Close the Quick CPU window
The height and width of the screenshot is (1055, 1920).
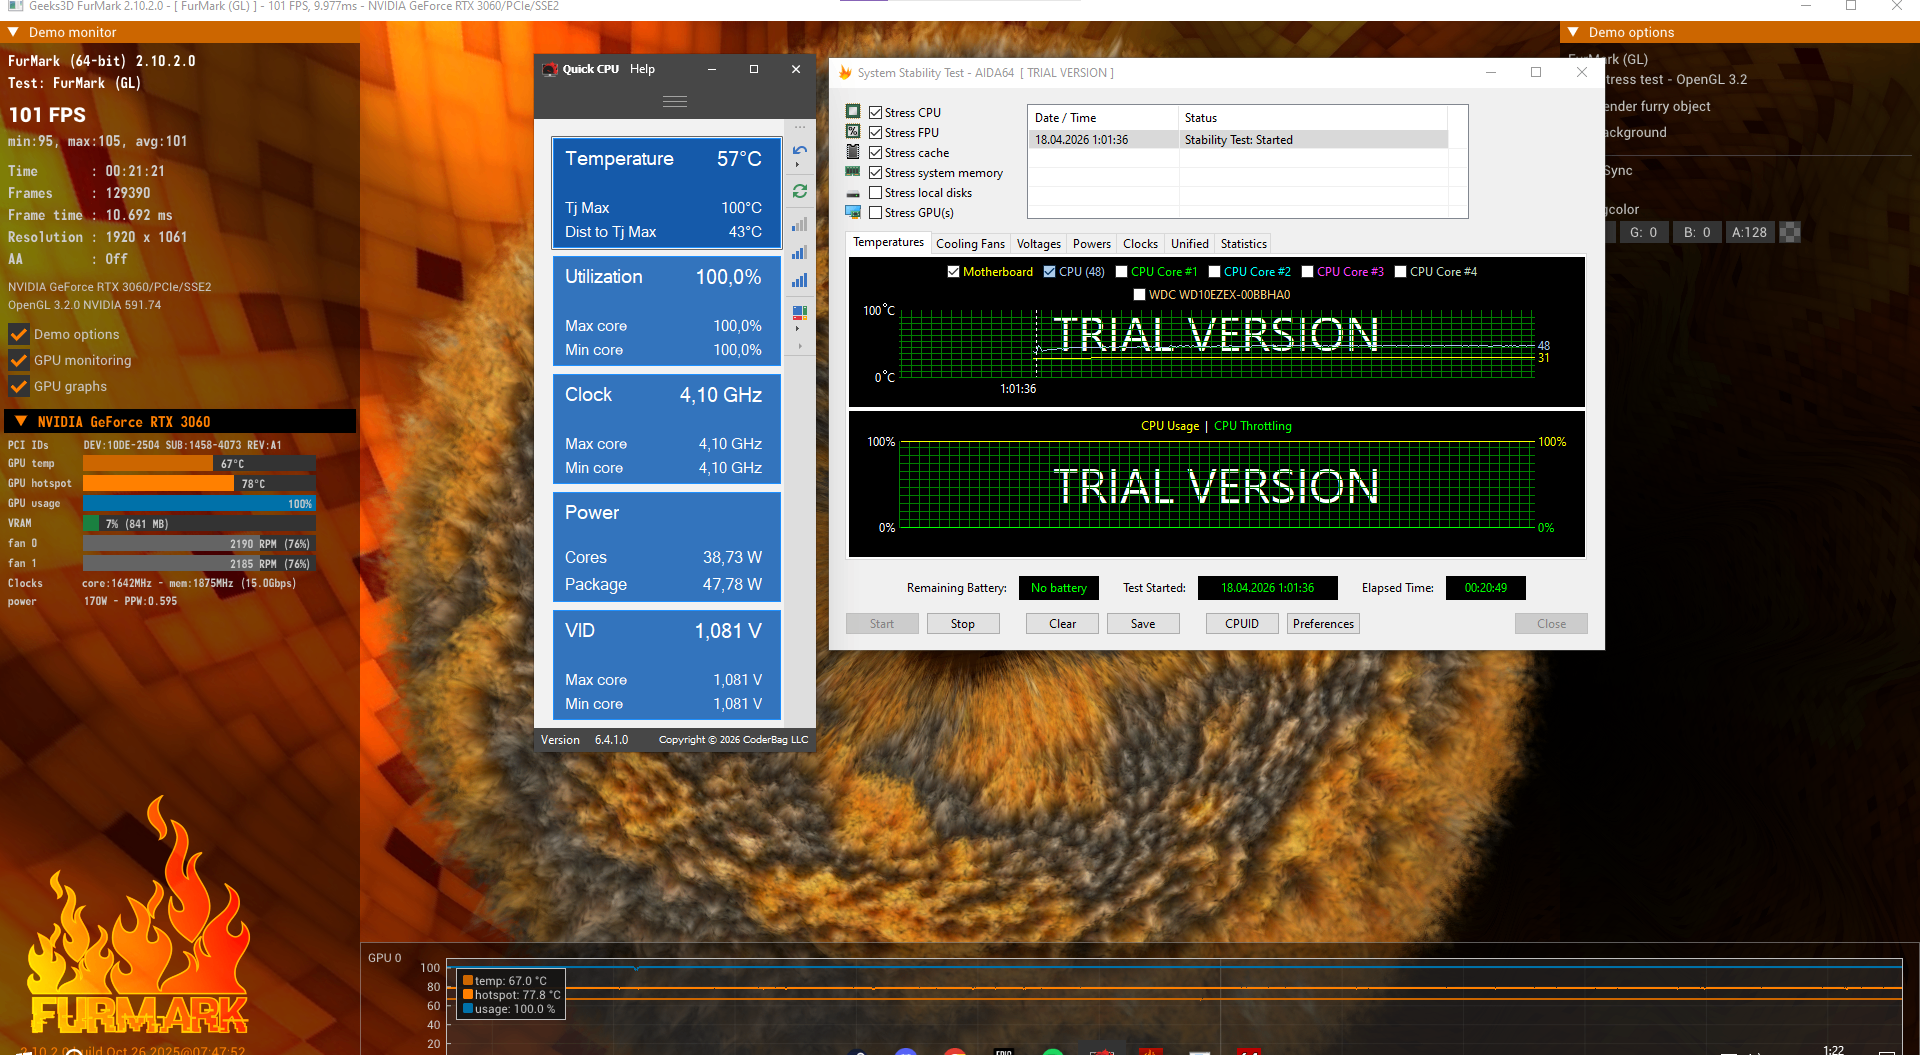[796, 69]
